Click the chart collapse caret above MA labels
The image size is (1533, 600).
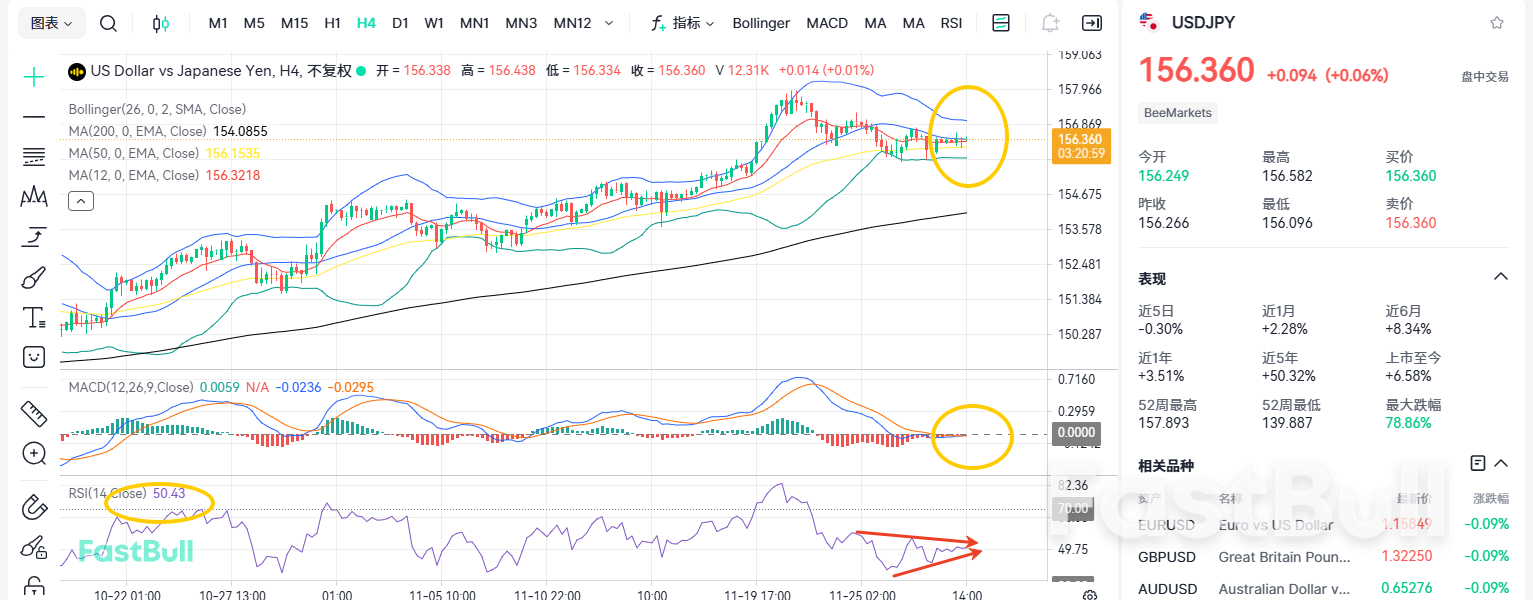(x=80, y=200)
